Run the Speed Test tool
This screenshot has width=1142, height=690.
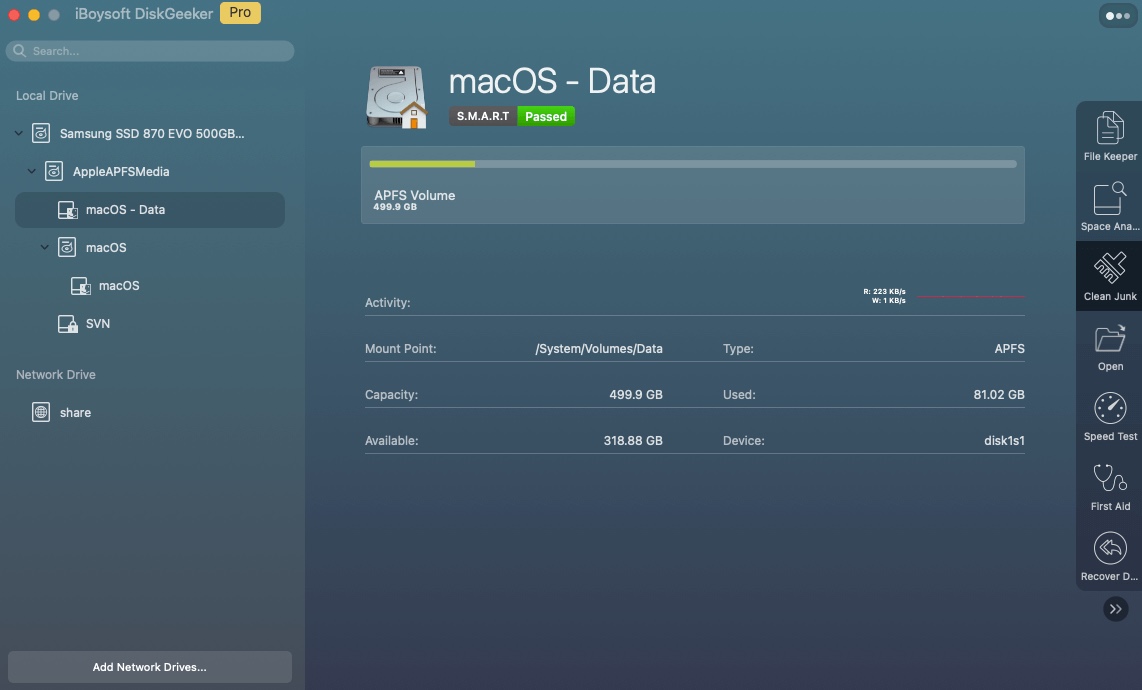click(x=1110, y=416)
